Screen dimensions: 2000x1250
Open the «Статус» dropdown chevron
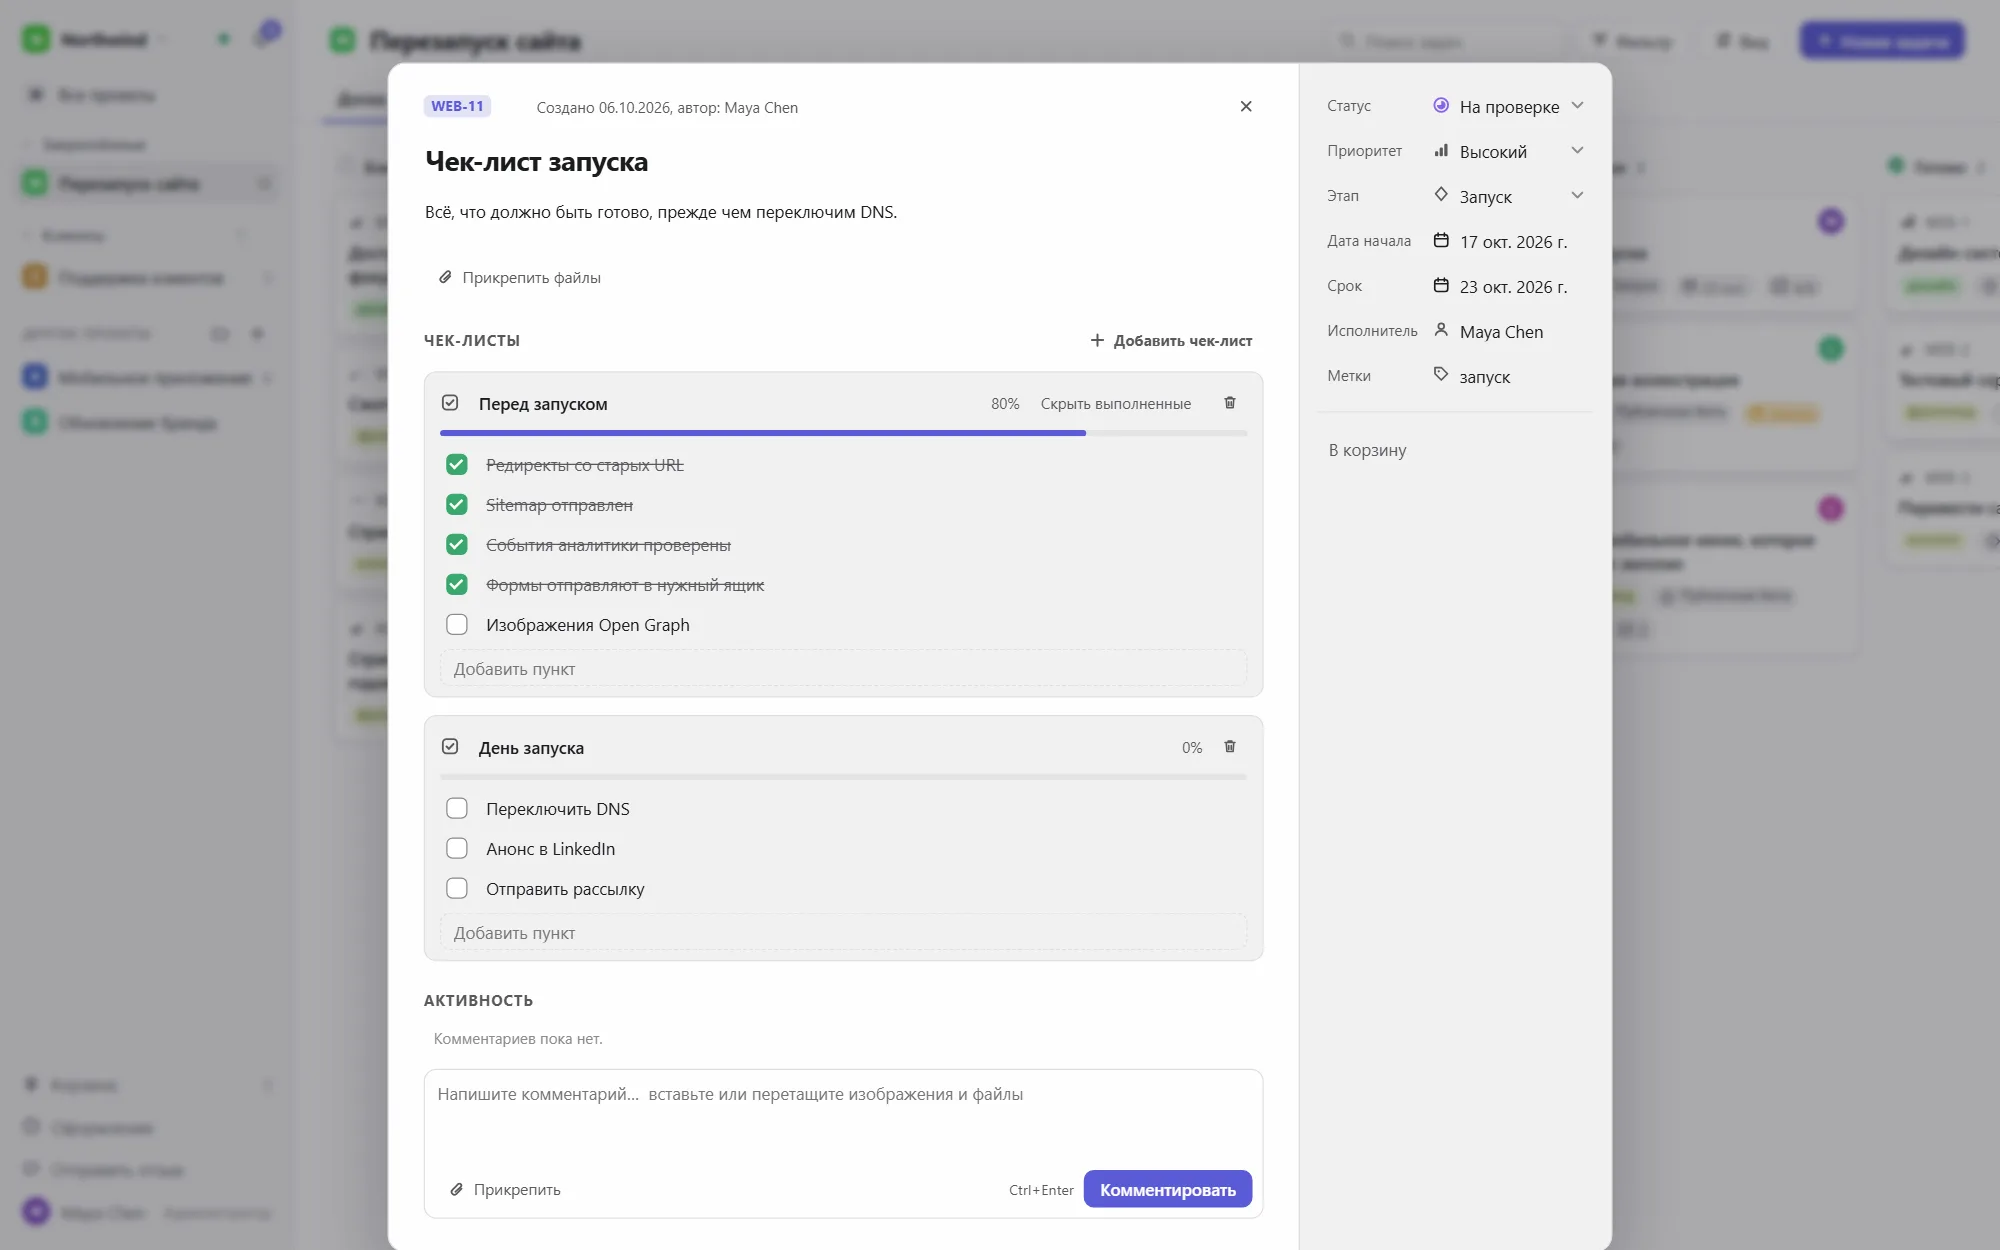point(1577,105)
